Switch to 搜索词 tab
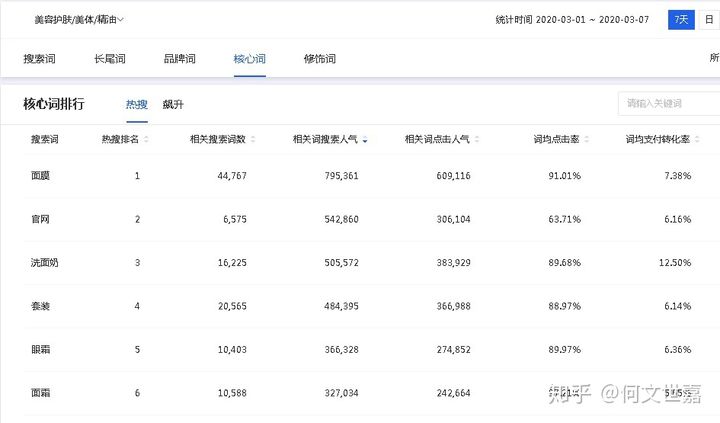The image size is (720, 423). click(40, 59)
